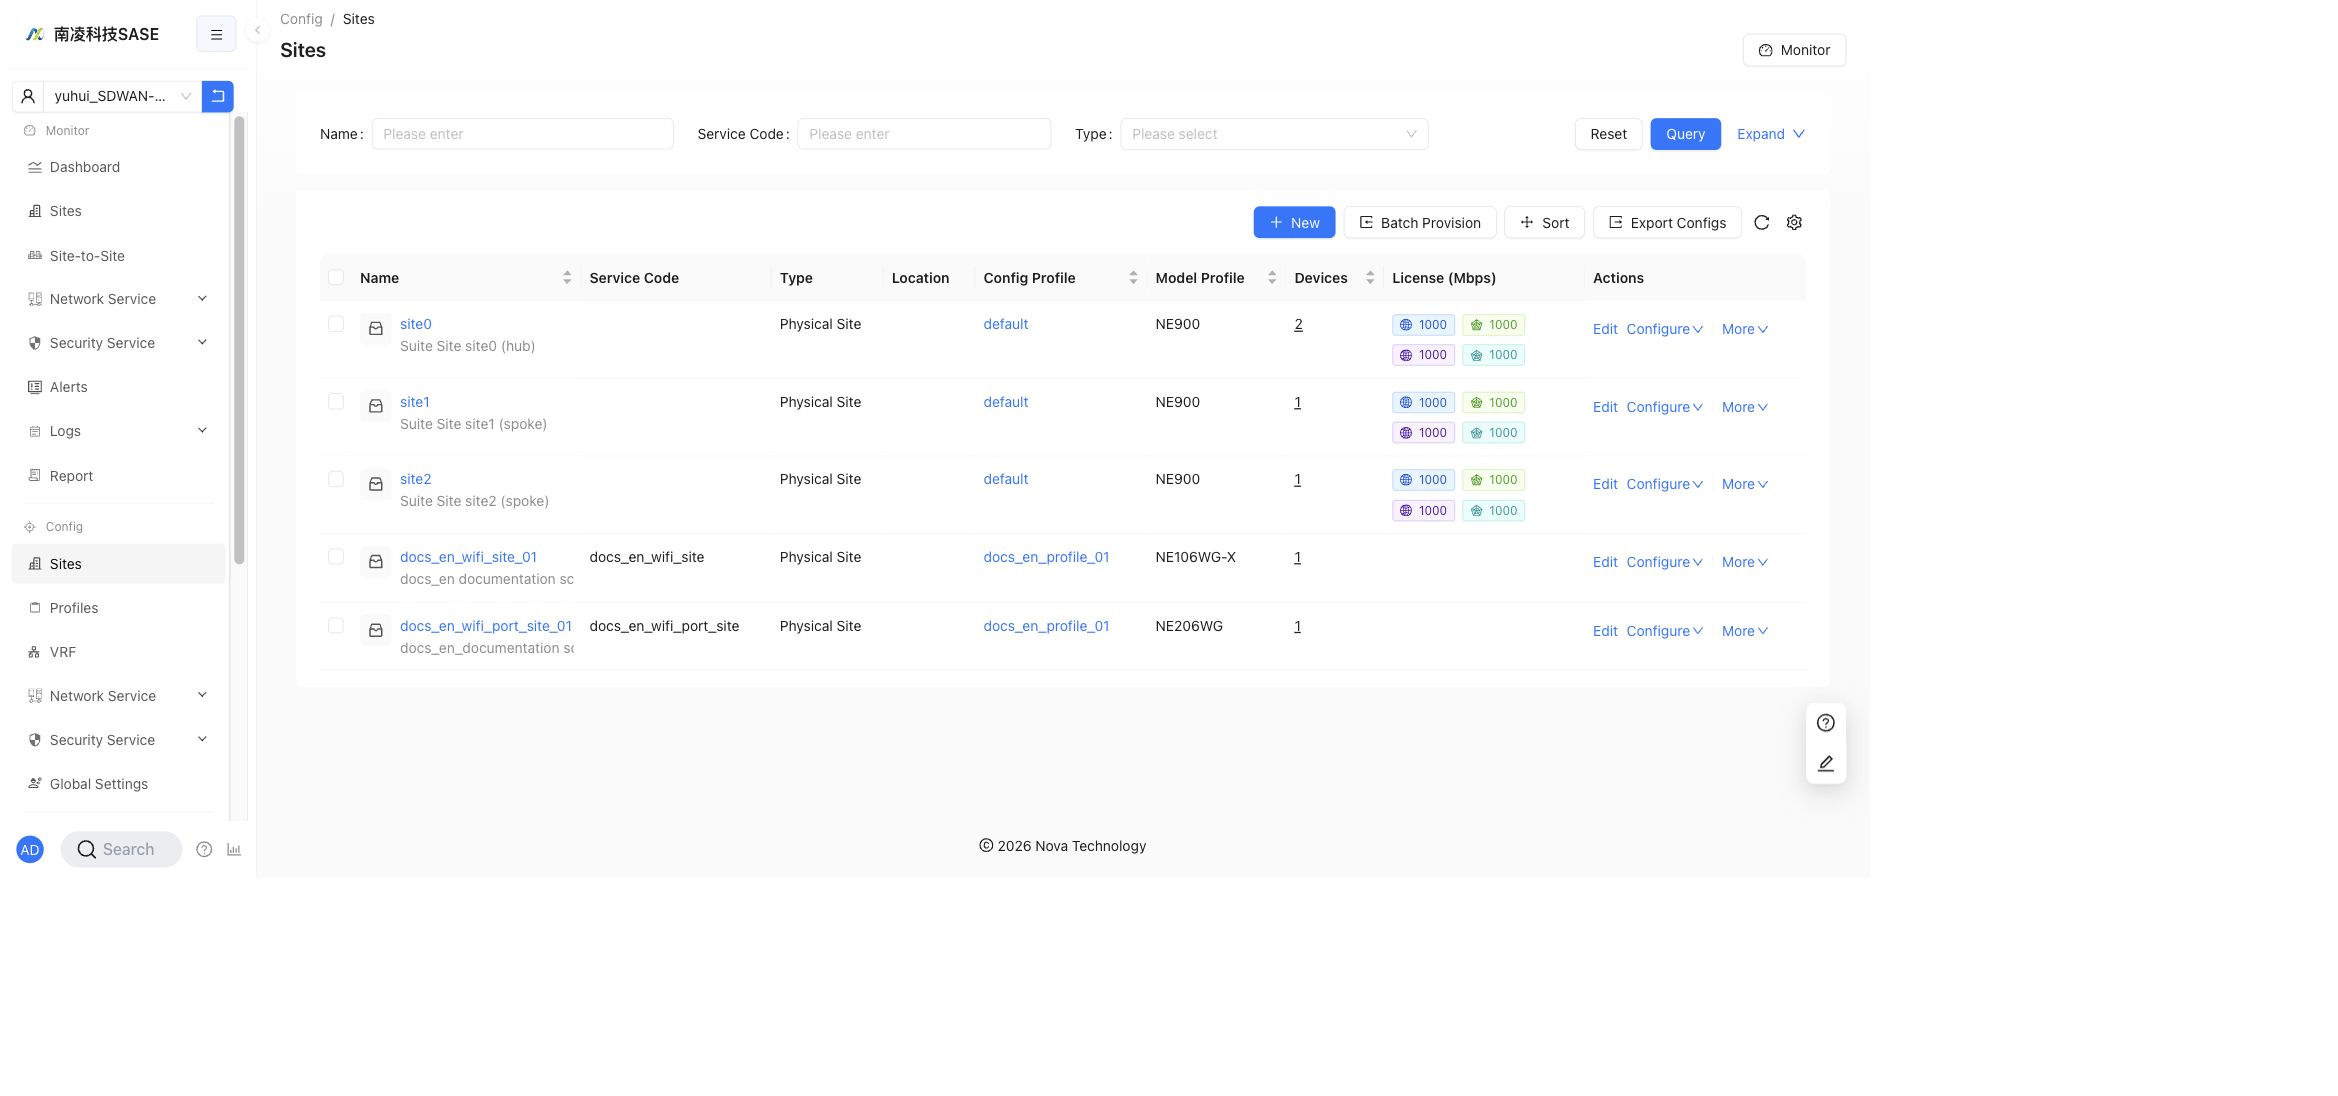
Task: Click the sidebar Search box
Action: pyautogui.click(x=121, y=850)
